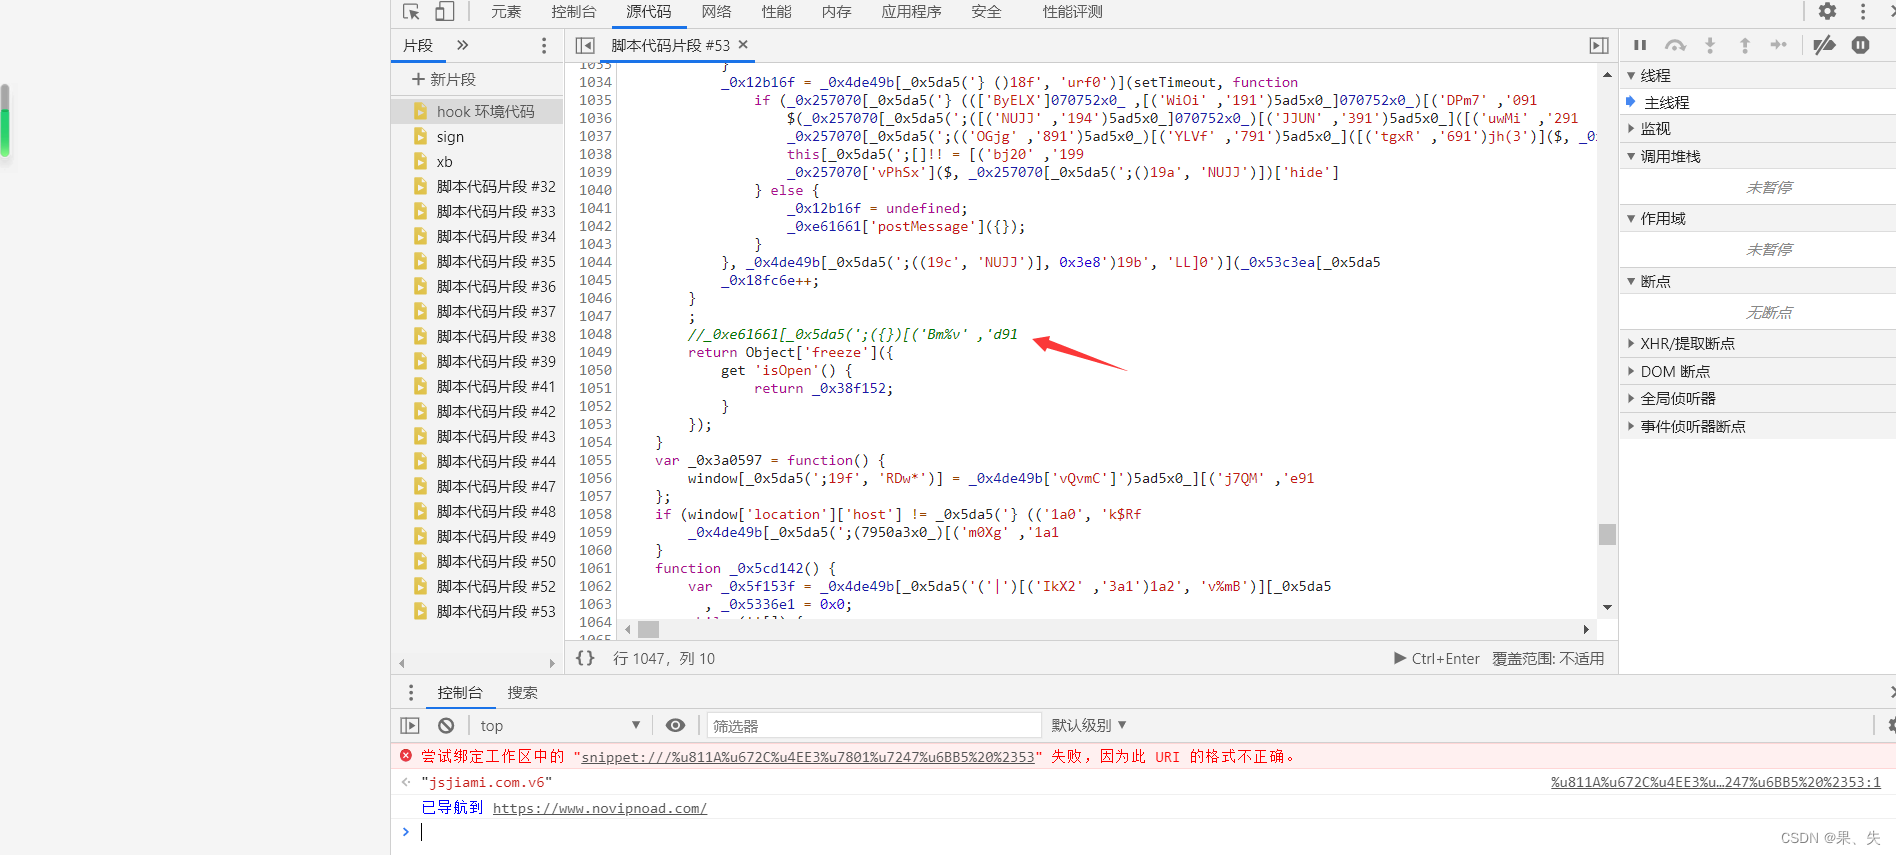1896x855 pixels.
Task: Switch to the 控制台 tab at top
Action: [574, 12]
